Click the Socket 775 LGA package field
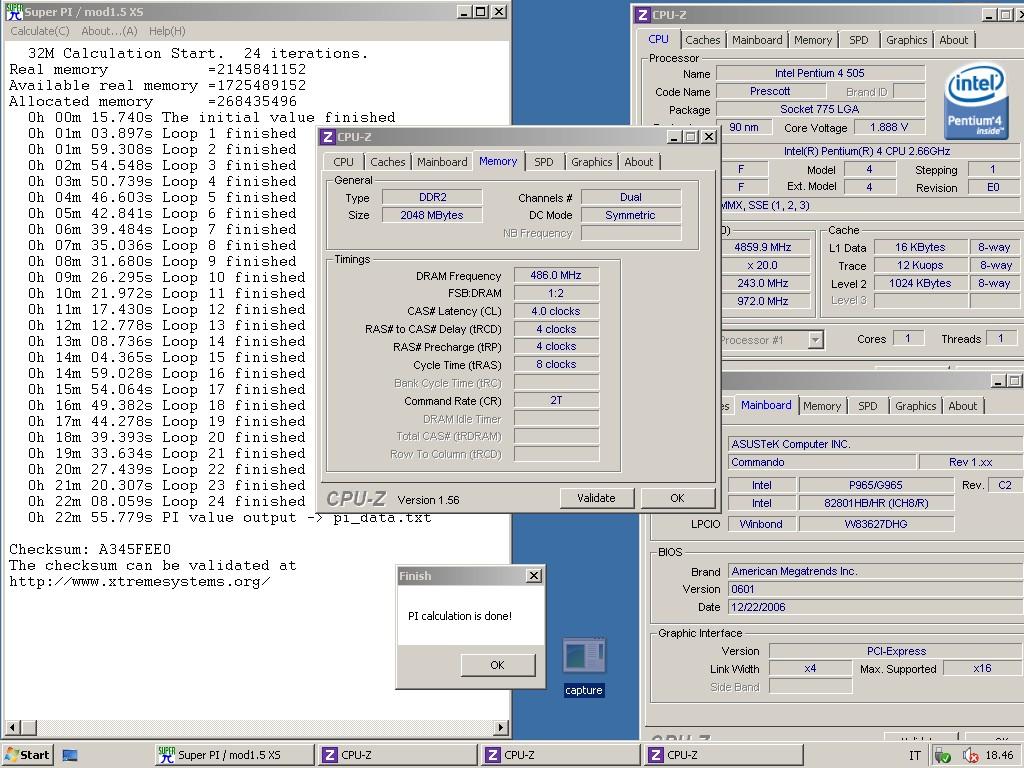1024x768 pixels. (820, 109)
